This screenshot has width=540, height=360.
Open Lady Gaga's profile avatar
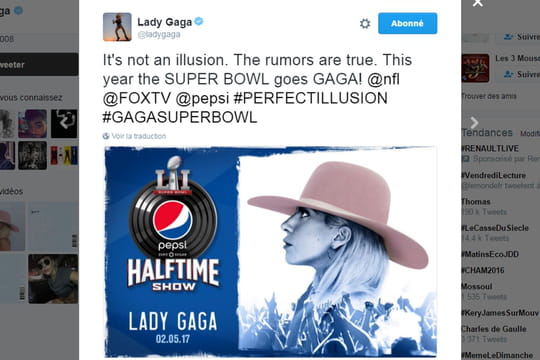[117, 27]
